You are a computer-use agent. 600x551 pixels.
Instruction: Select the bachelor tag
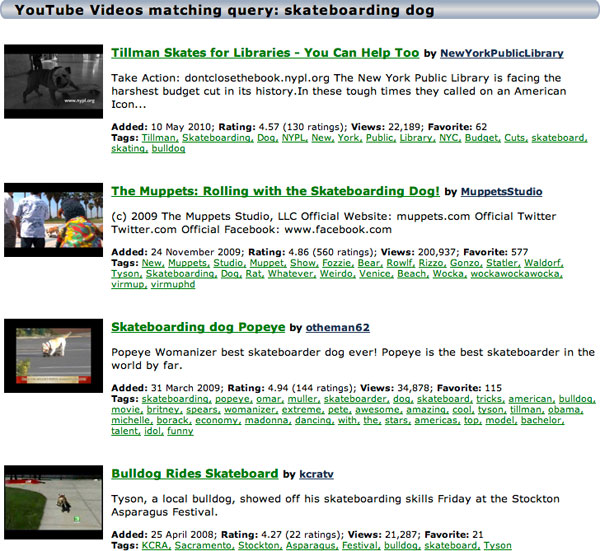point(543,420)
